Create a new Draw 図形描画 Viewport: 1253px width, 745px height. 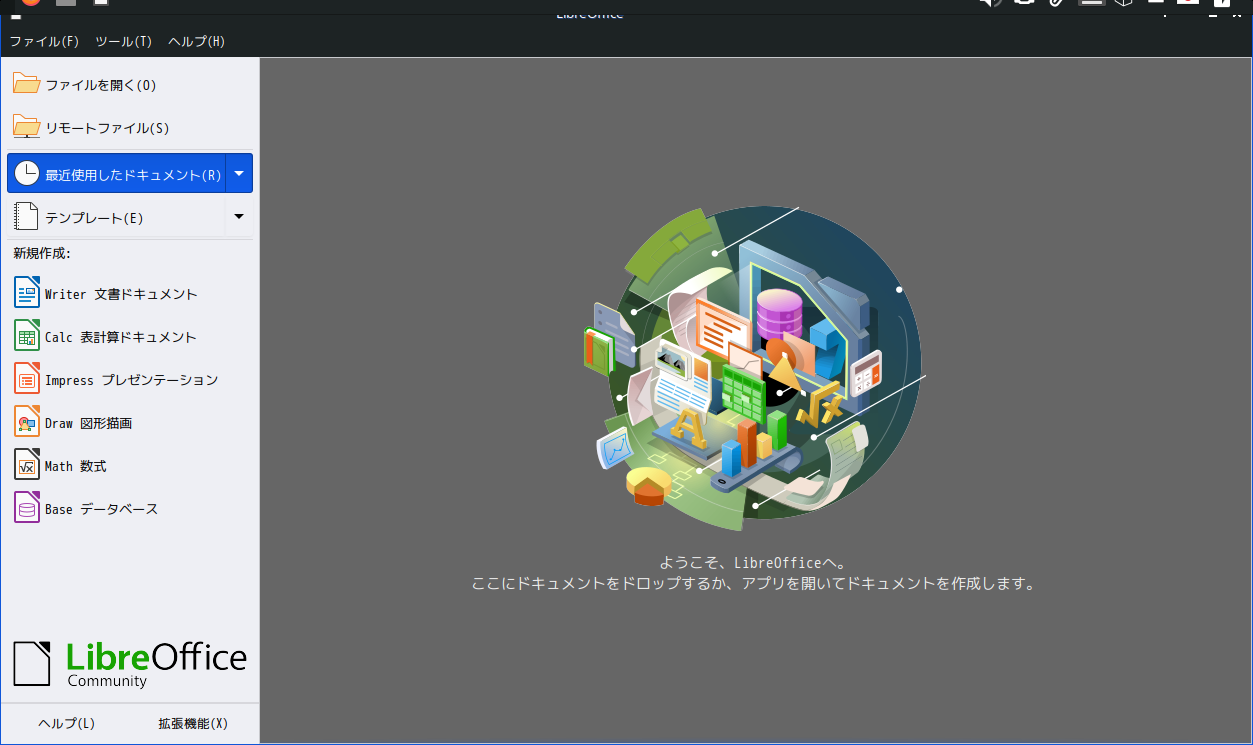[130, 423]
